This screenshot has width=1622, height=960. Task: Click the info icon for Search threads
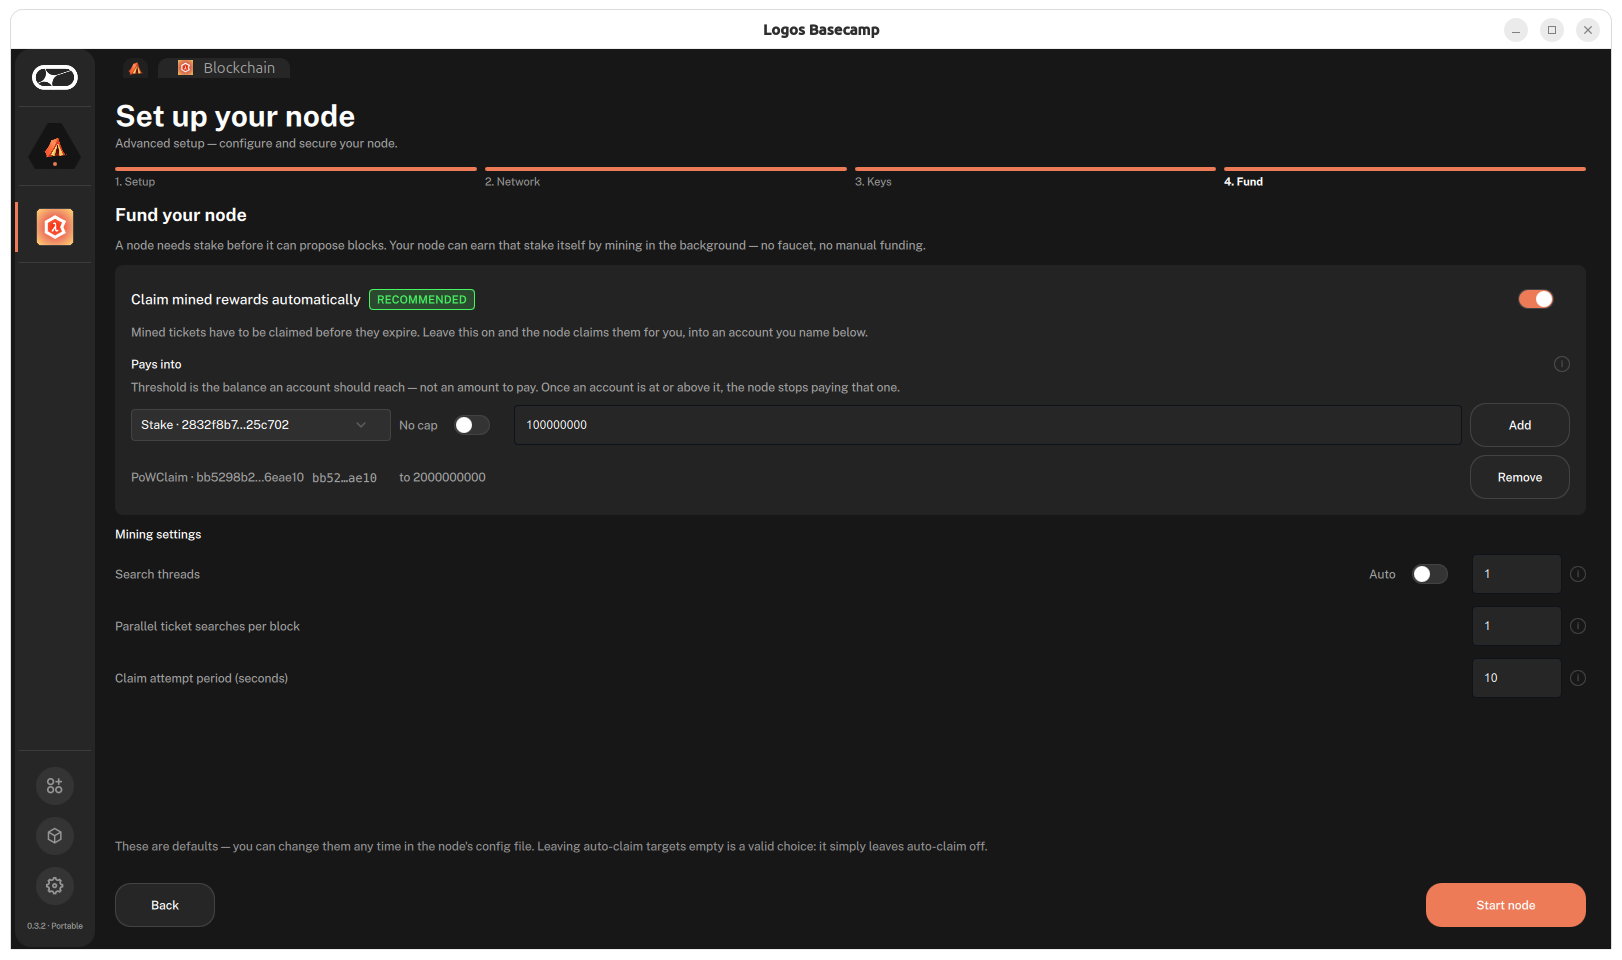(x=1578, y=574)
